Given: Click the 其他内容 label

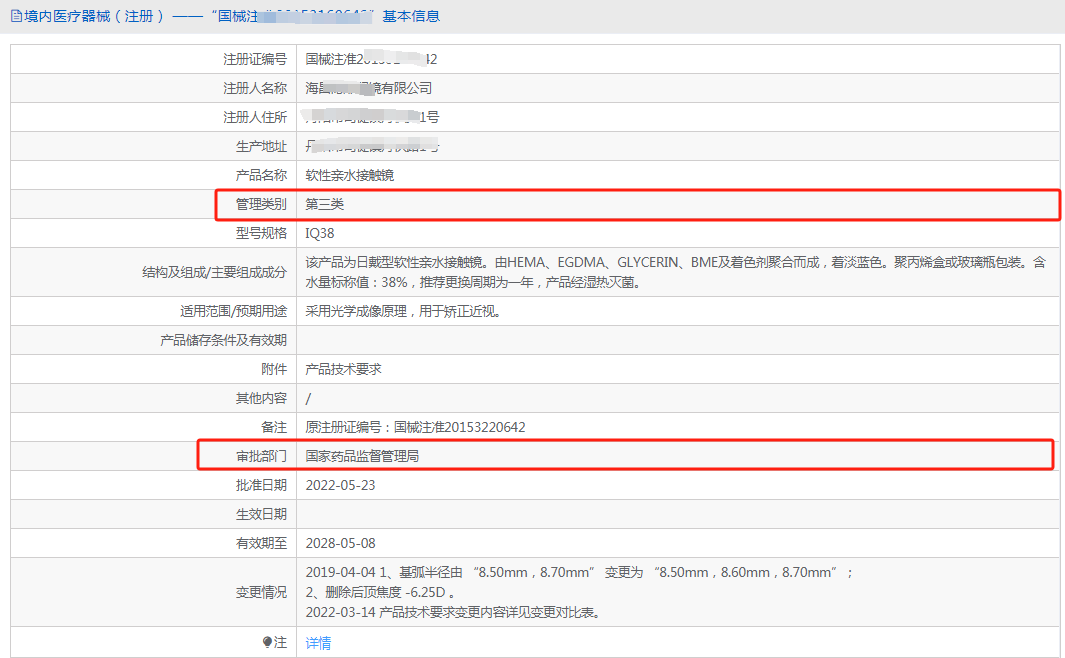Looking at the screenshot, I should click(x=261, y=399).
